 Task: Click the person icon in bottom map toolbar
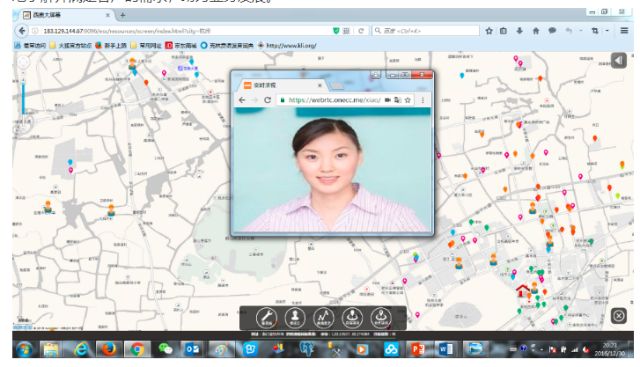[x=295, y=317]
